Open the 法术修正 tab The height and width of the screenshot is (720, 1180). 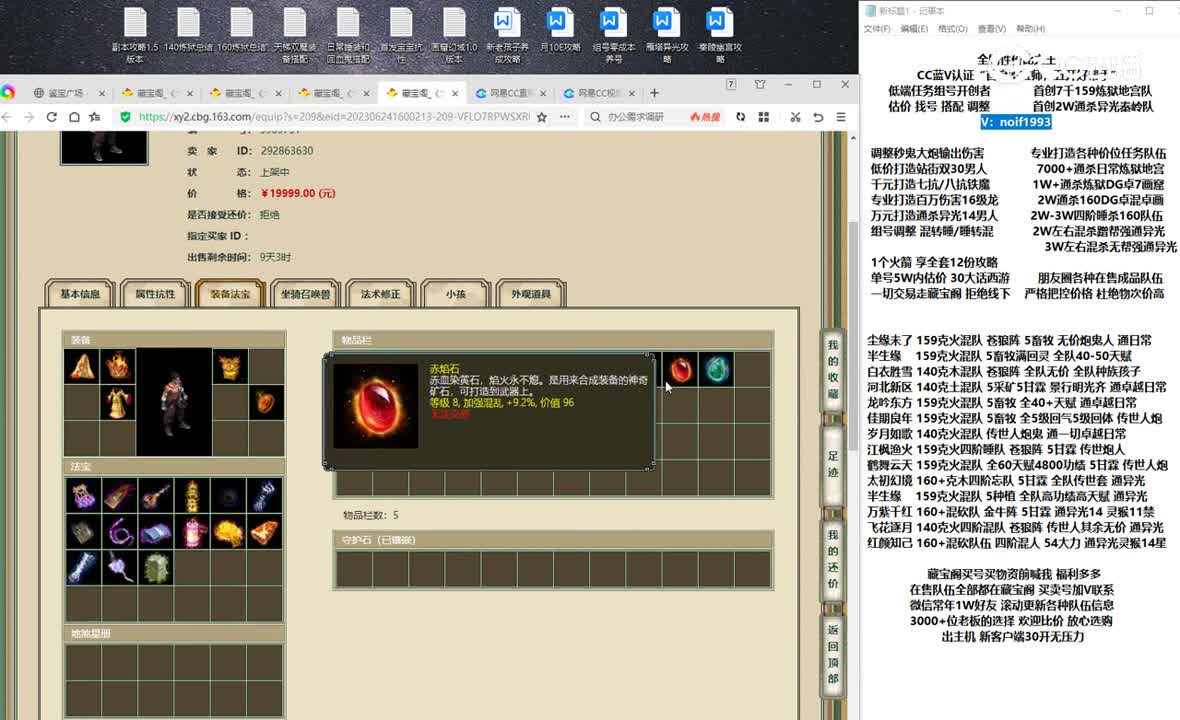(x=381, y=294)
